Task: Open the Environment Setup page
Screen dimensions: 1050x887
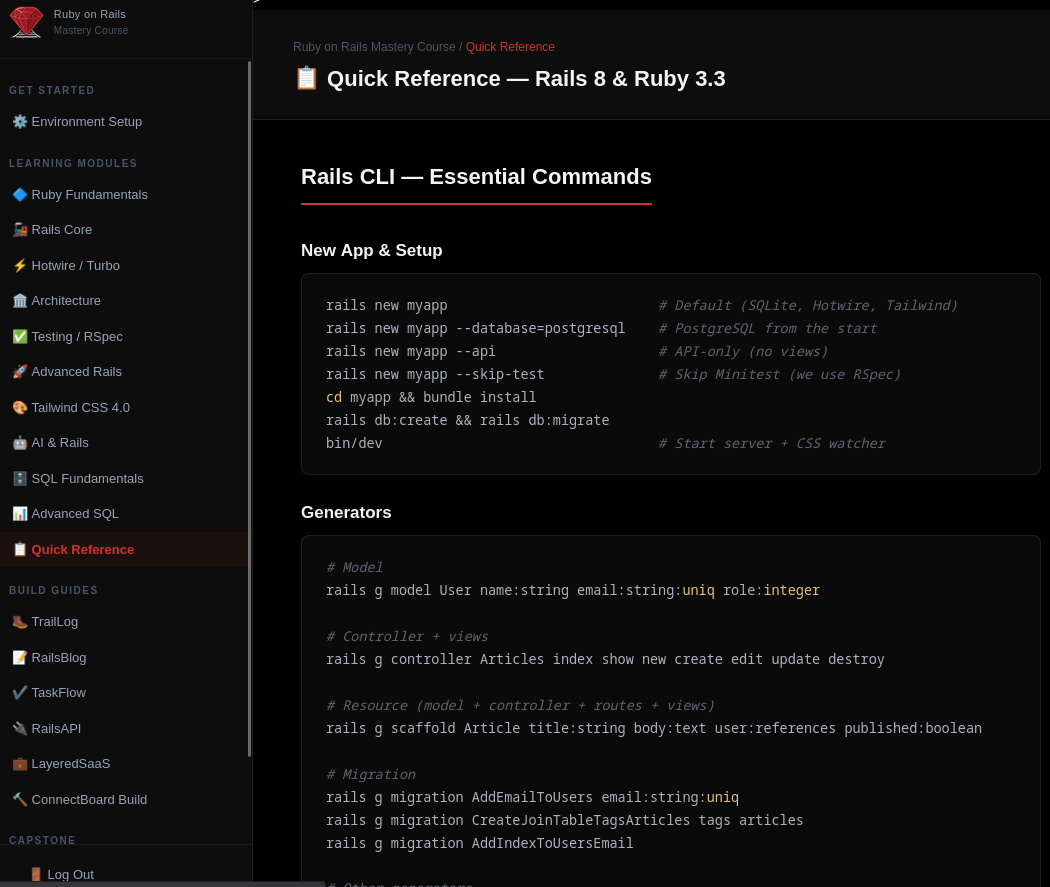Action: tap(124, 122)
